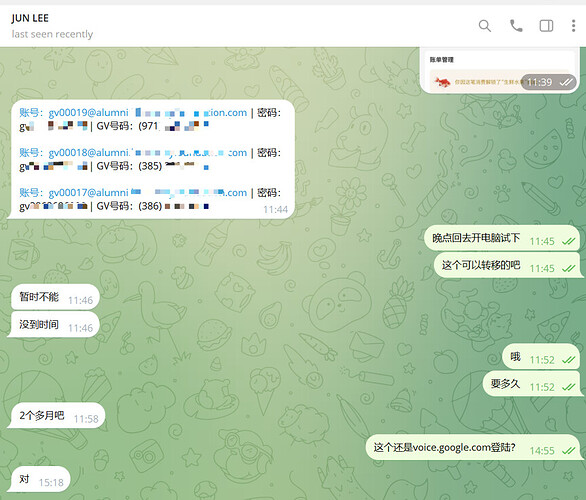Viewport: 586px width, 500px height.
Task: Click the 'last seen recently' status text
Action: [x=52, y=34]
